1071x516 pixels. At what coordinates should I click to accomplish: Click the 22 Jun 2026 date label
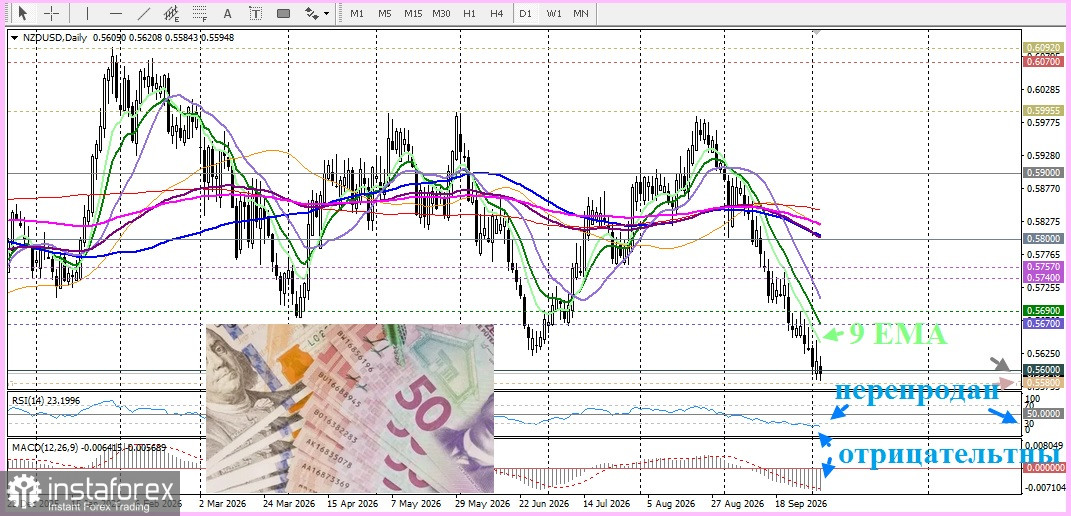544,502
